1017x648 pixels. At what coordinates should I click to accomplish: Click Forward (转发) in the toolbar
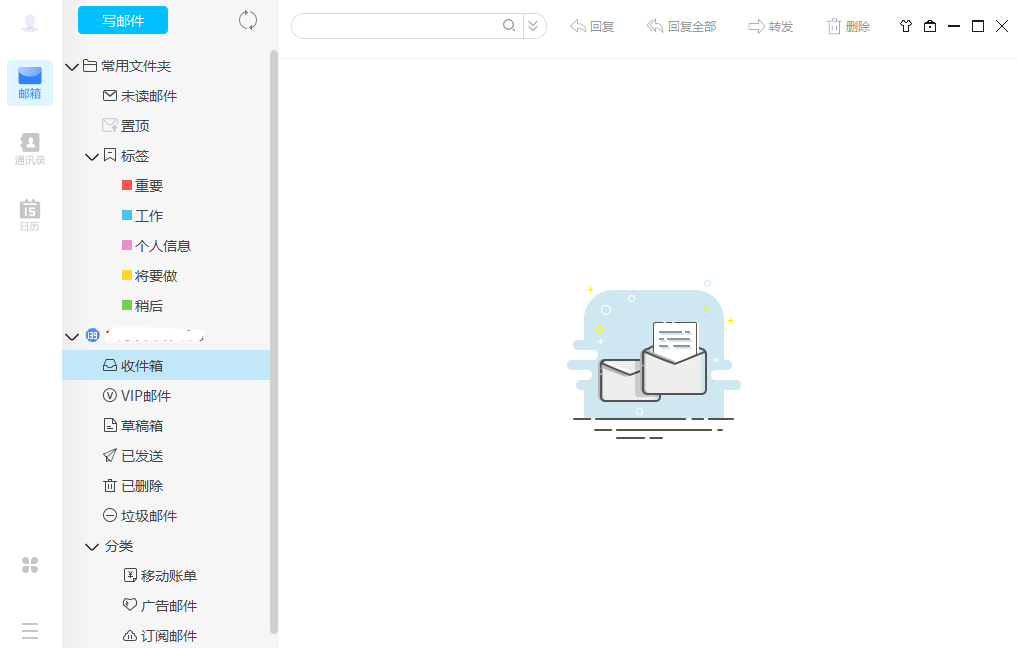tap(770, 26)
